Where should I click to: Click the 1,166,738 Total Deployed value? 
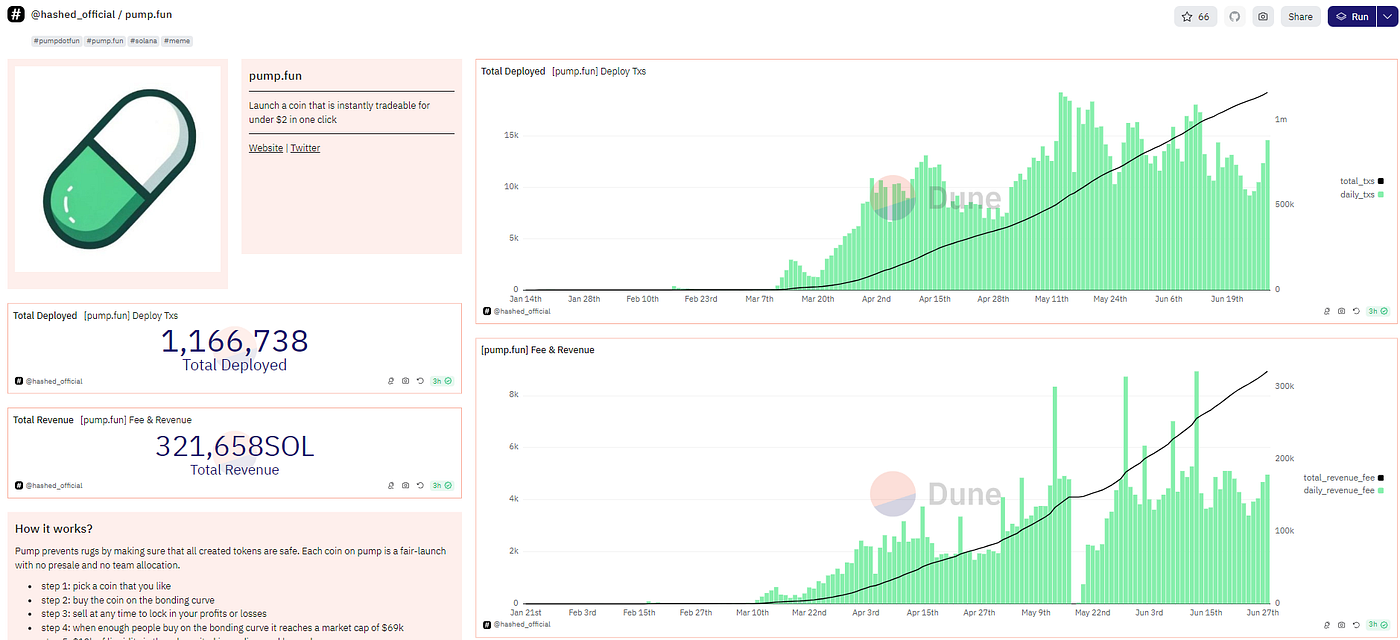coord(234,341)
